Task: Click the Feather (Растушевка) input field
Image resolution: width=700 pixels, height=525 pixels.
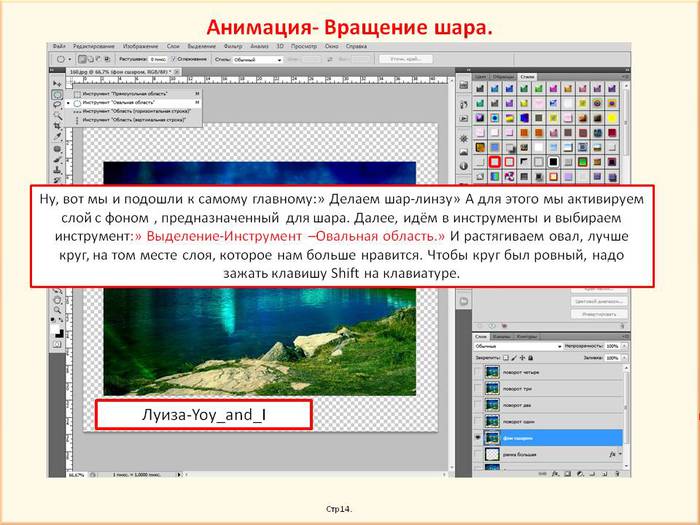Action: (158, 59)
